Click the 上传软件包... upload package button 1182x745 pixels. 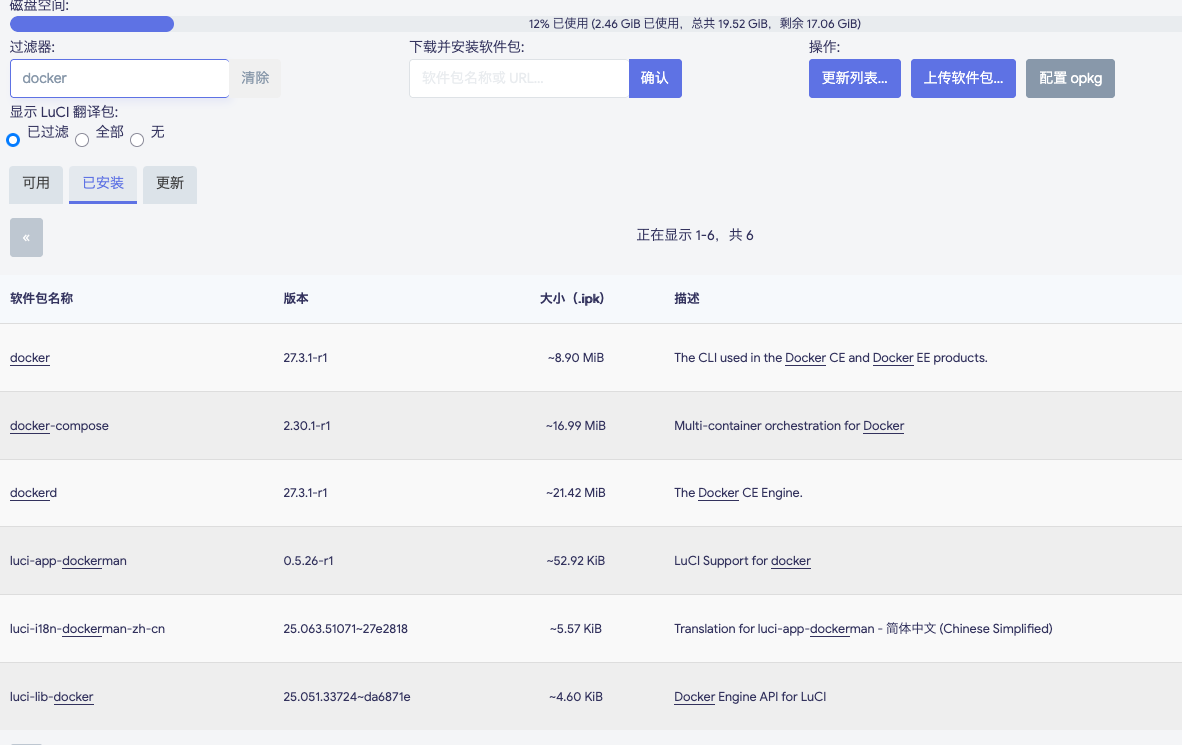pos(963,78)
